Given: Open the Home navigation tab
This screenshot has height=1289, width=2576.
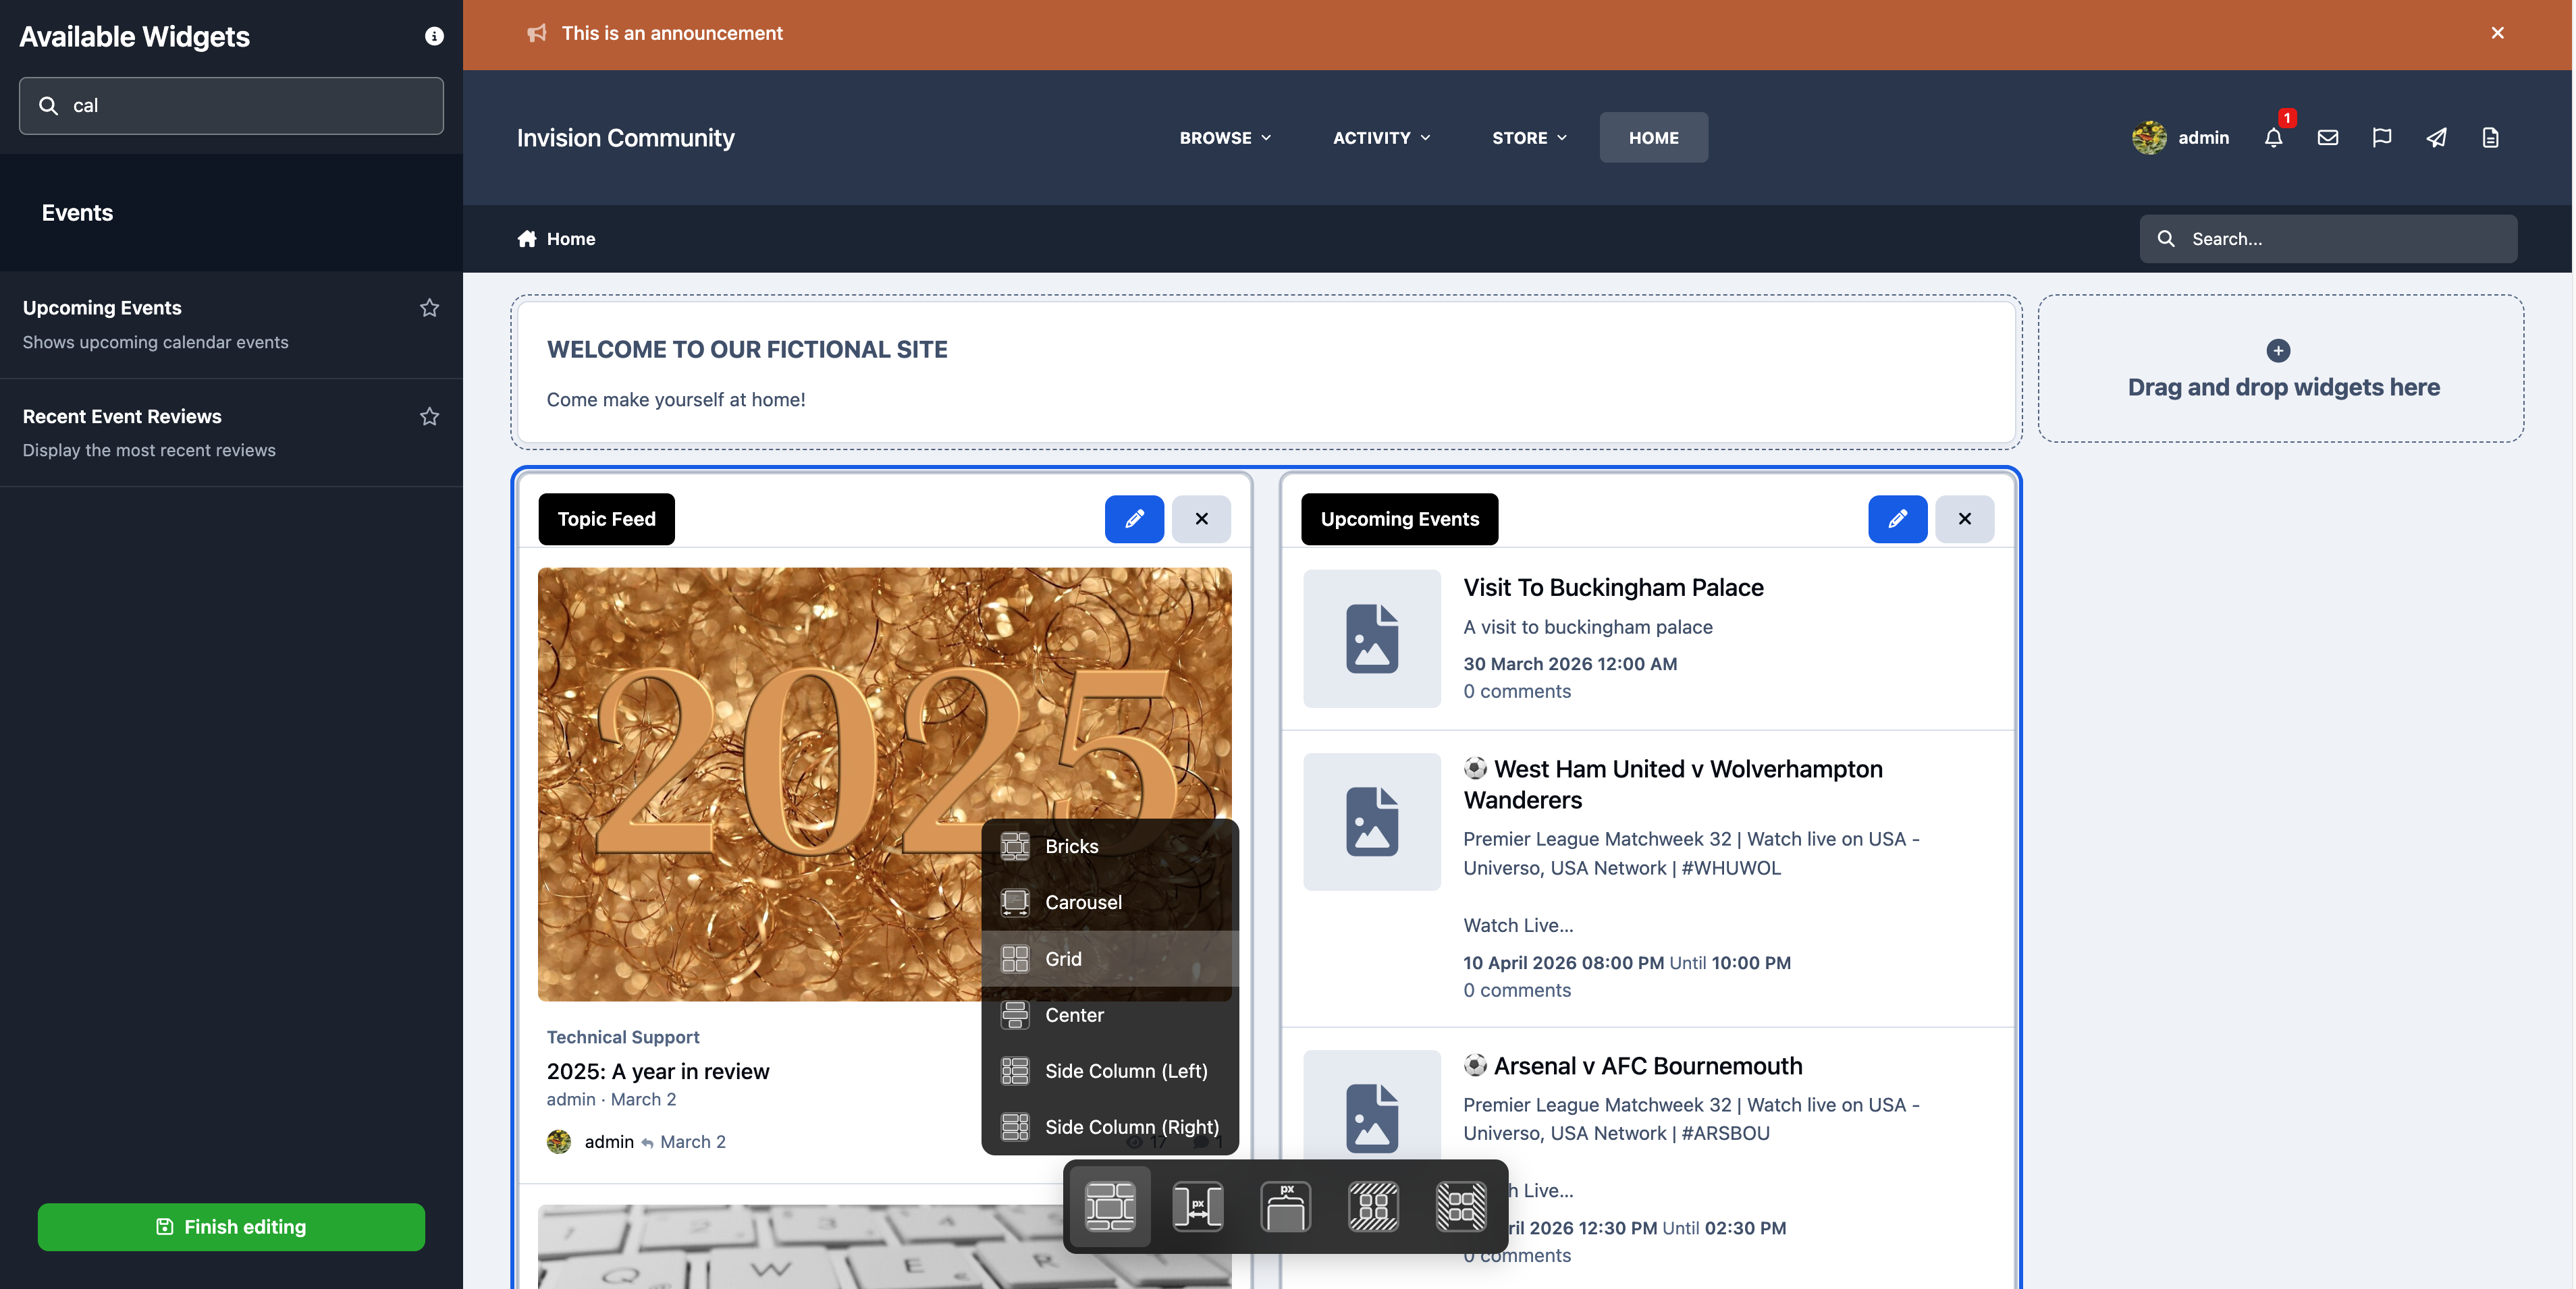Looking at the screenshot, I should [x=1653, y=138].
